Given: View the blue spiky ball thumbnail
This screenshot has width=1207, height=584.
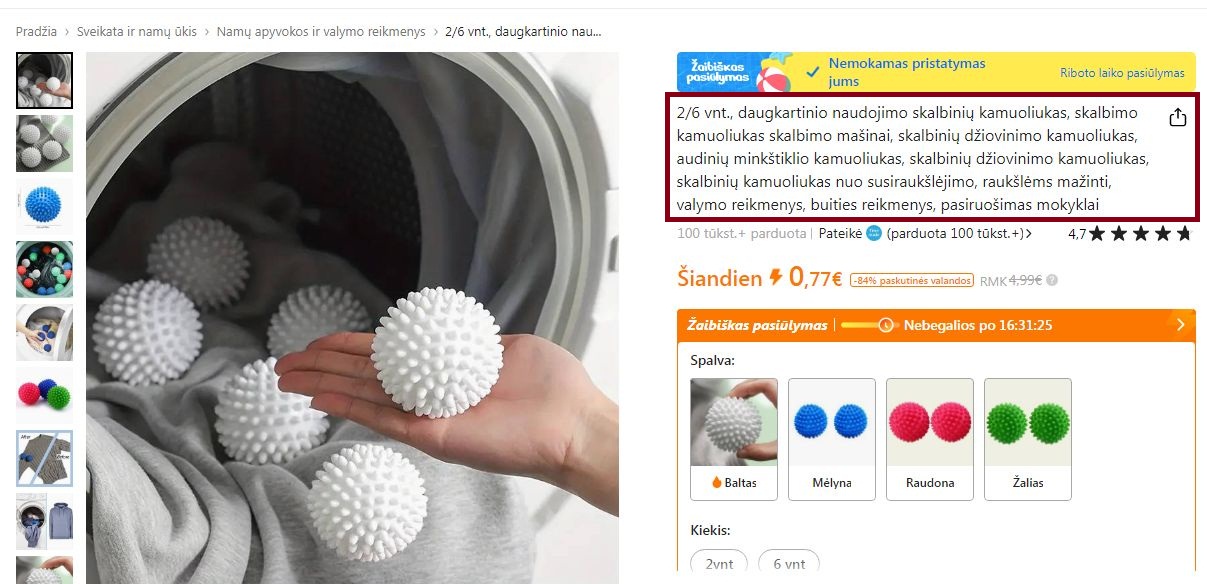Looking at the screenshot, I should 44,206.
